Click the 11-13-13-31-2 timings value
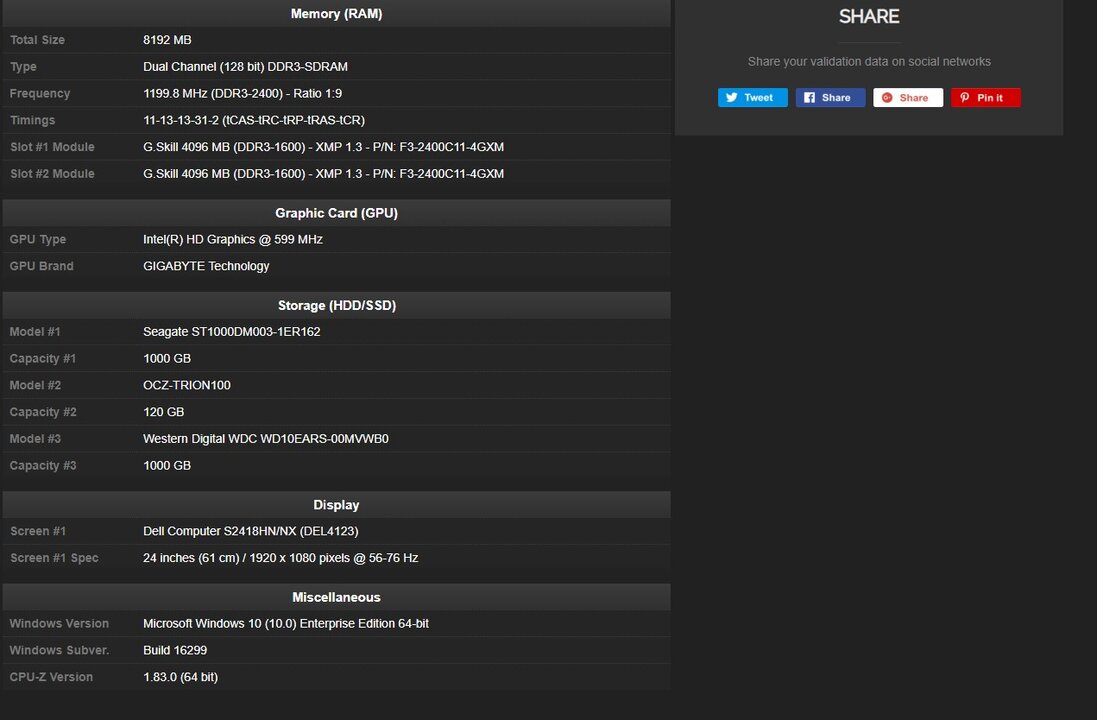Viewport: 1097px width, 720px height. 254,120
